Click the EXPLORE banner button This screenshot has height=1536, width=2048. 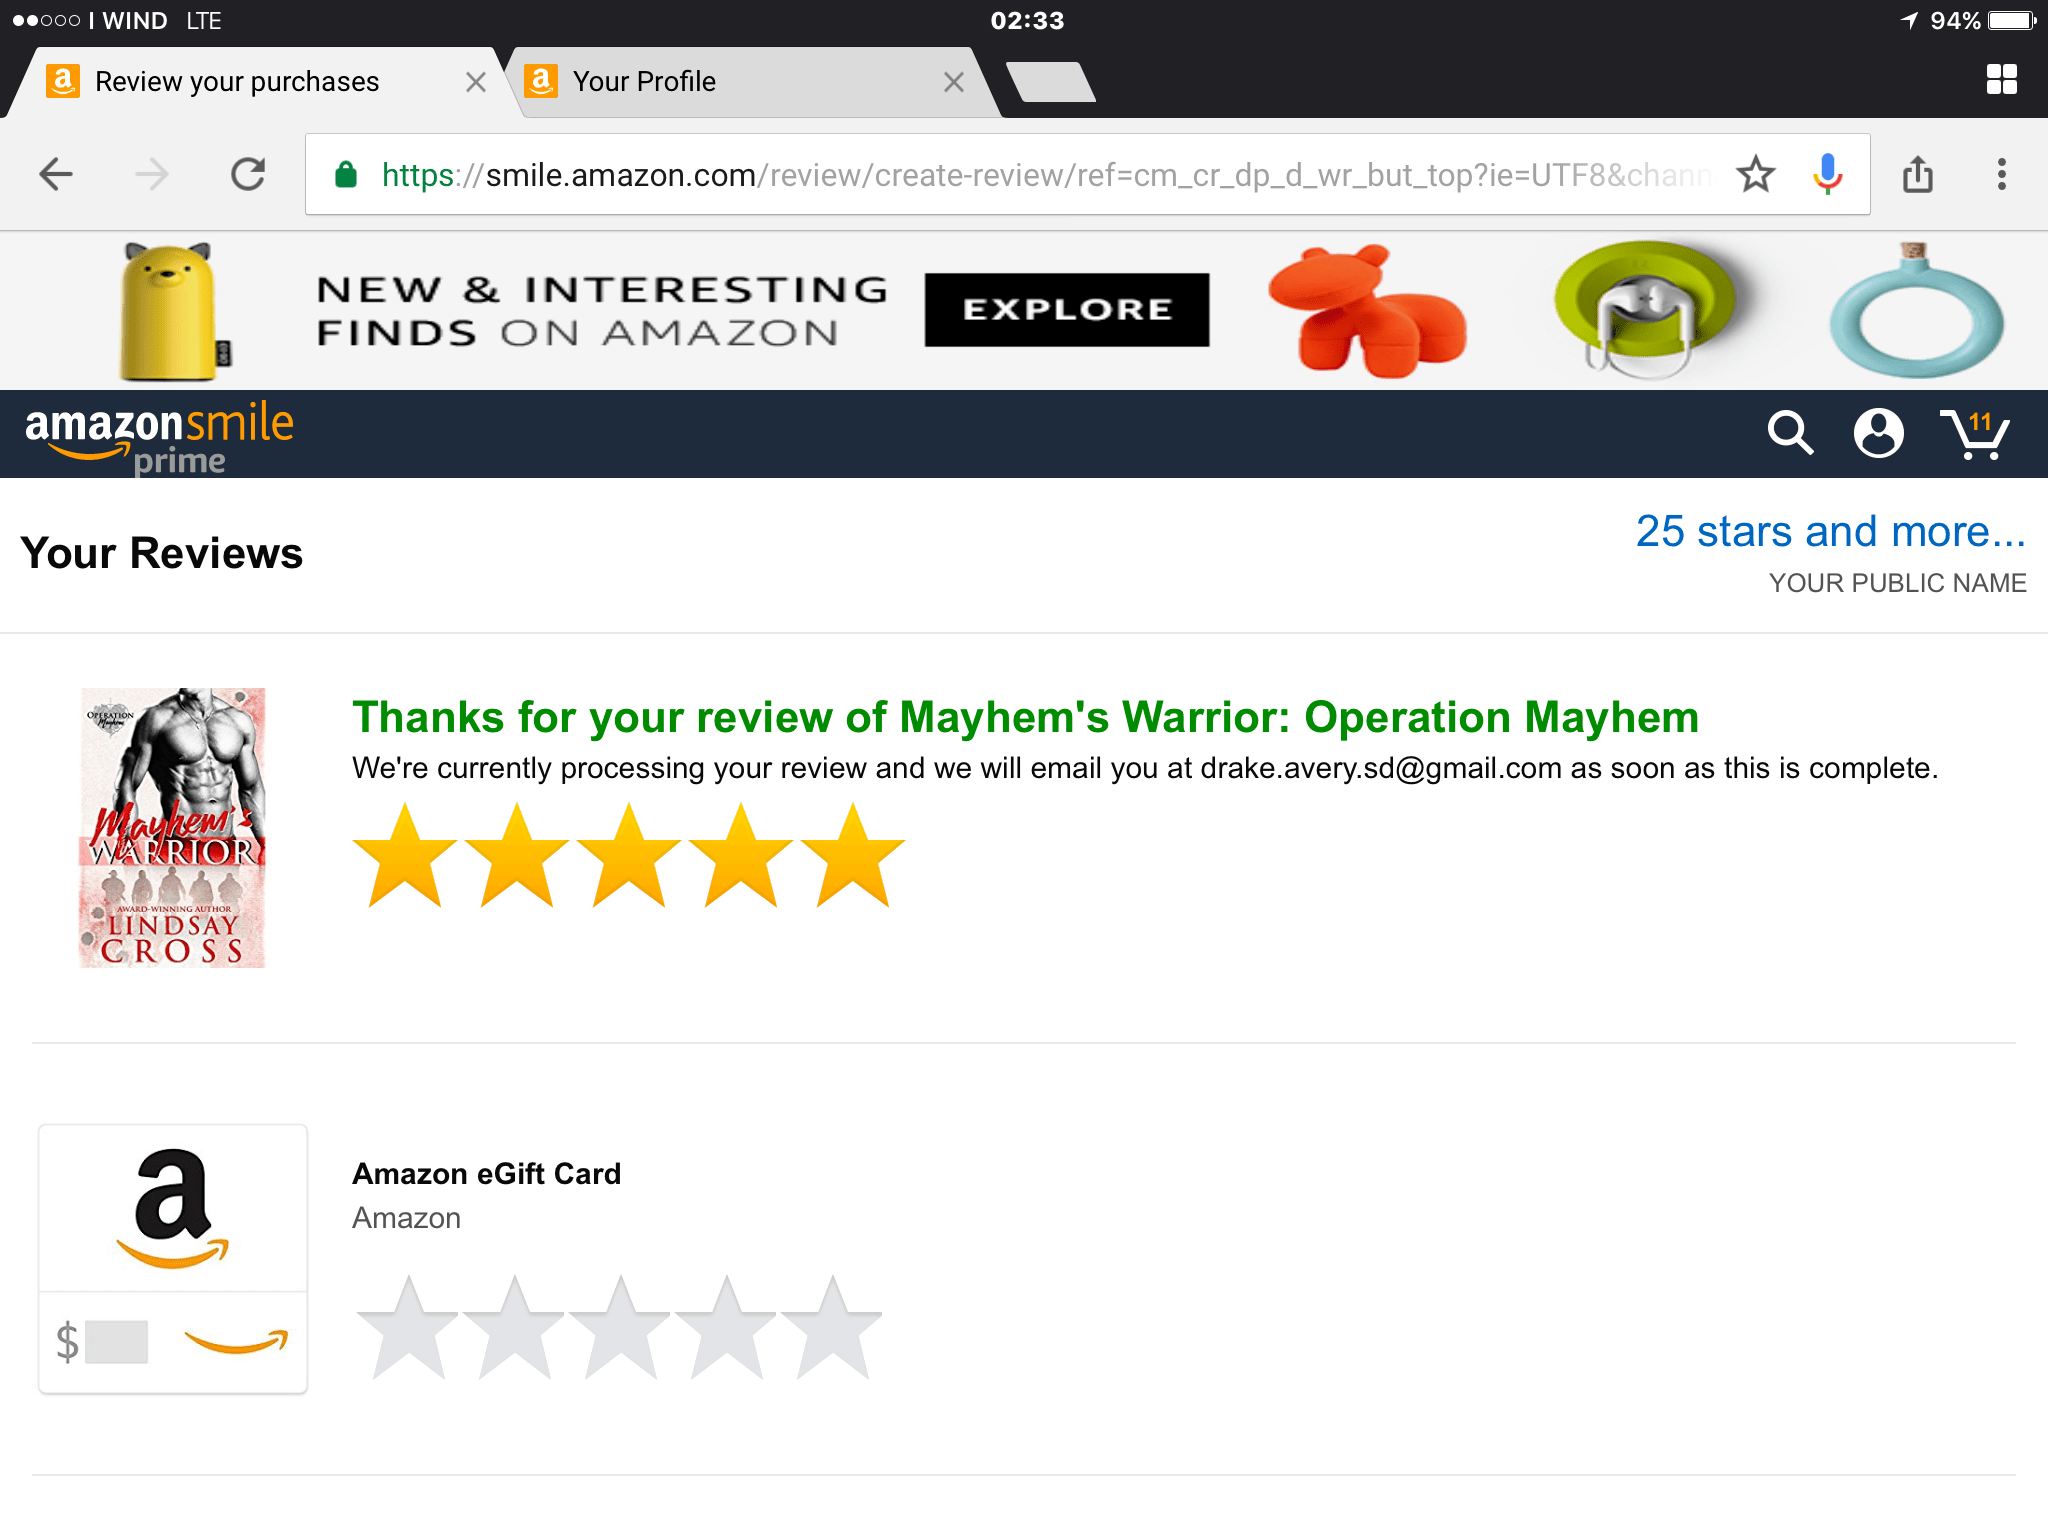coord(1066,310)
